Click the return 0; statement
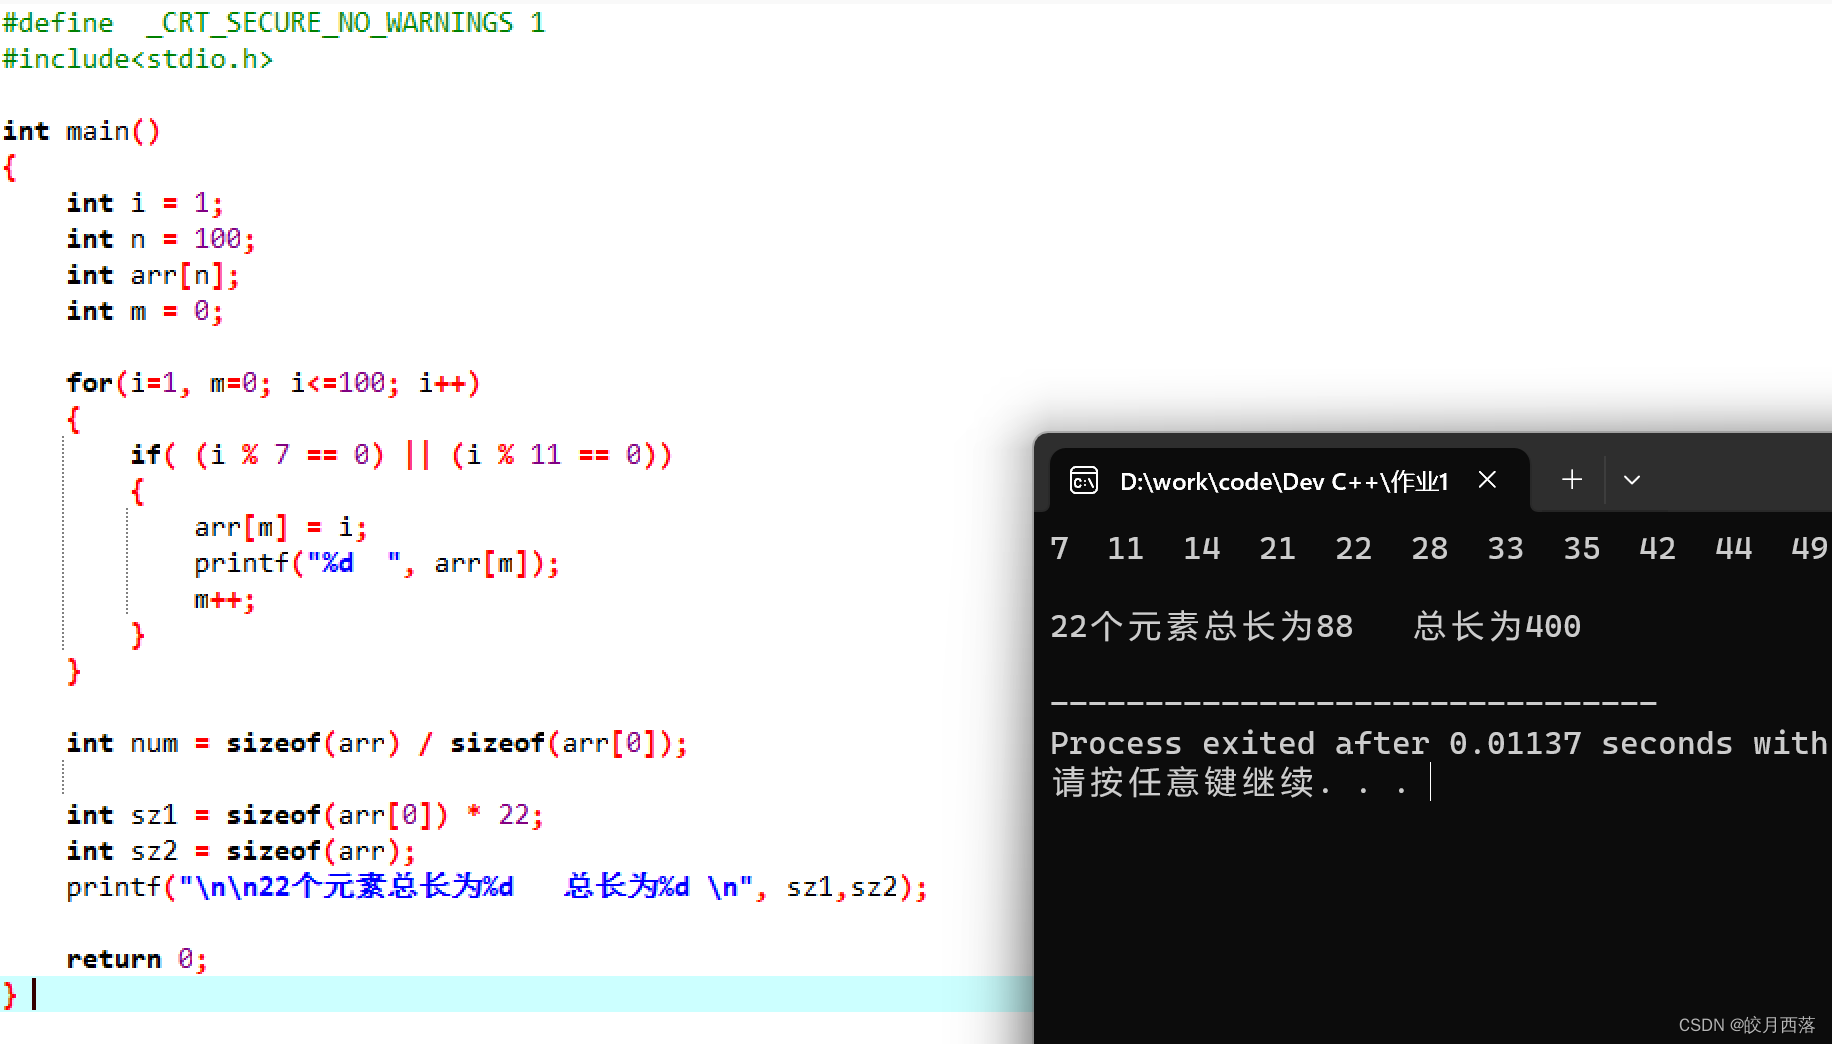This screenshot has width=1832, height=1044. coord(137,959)
